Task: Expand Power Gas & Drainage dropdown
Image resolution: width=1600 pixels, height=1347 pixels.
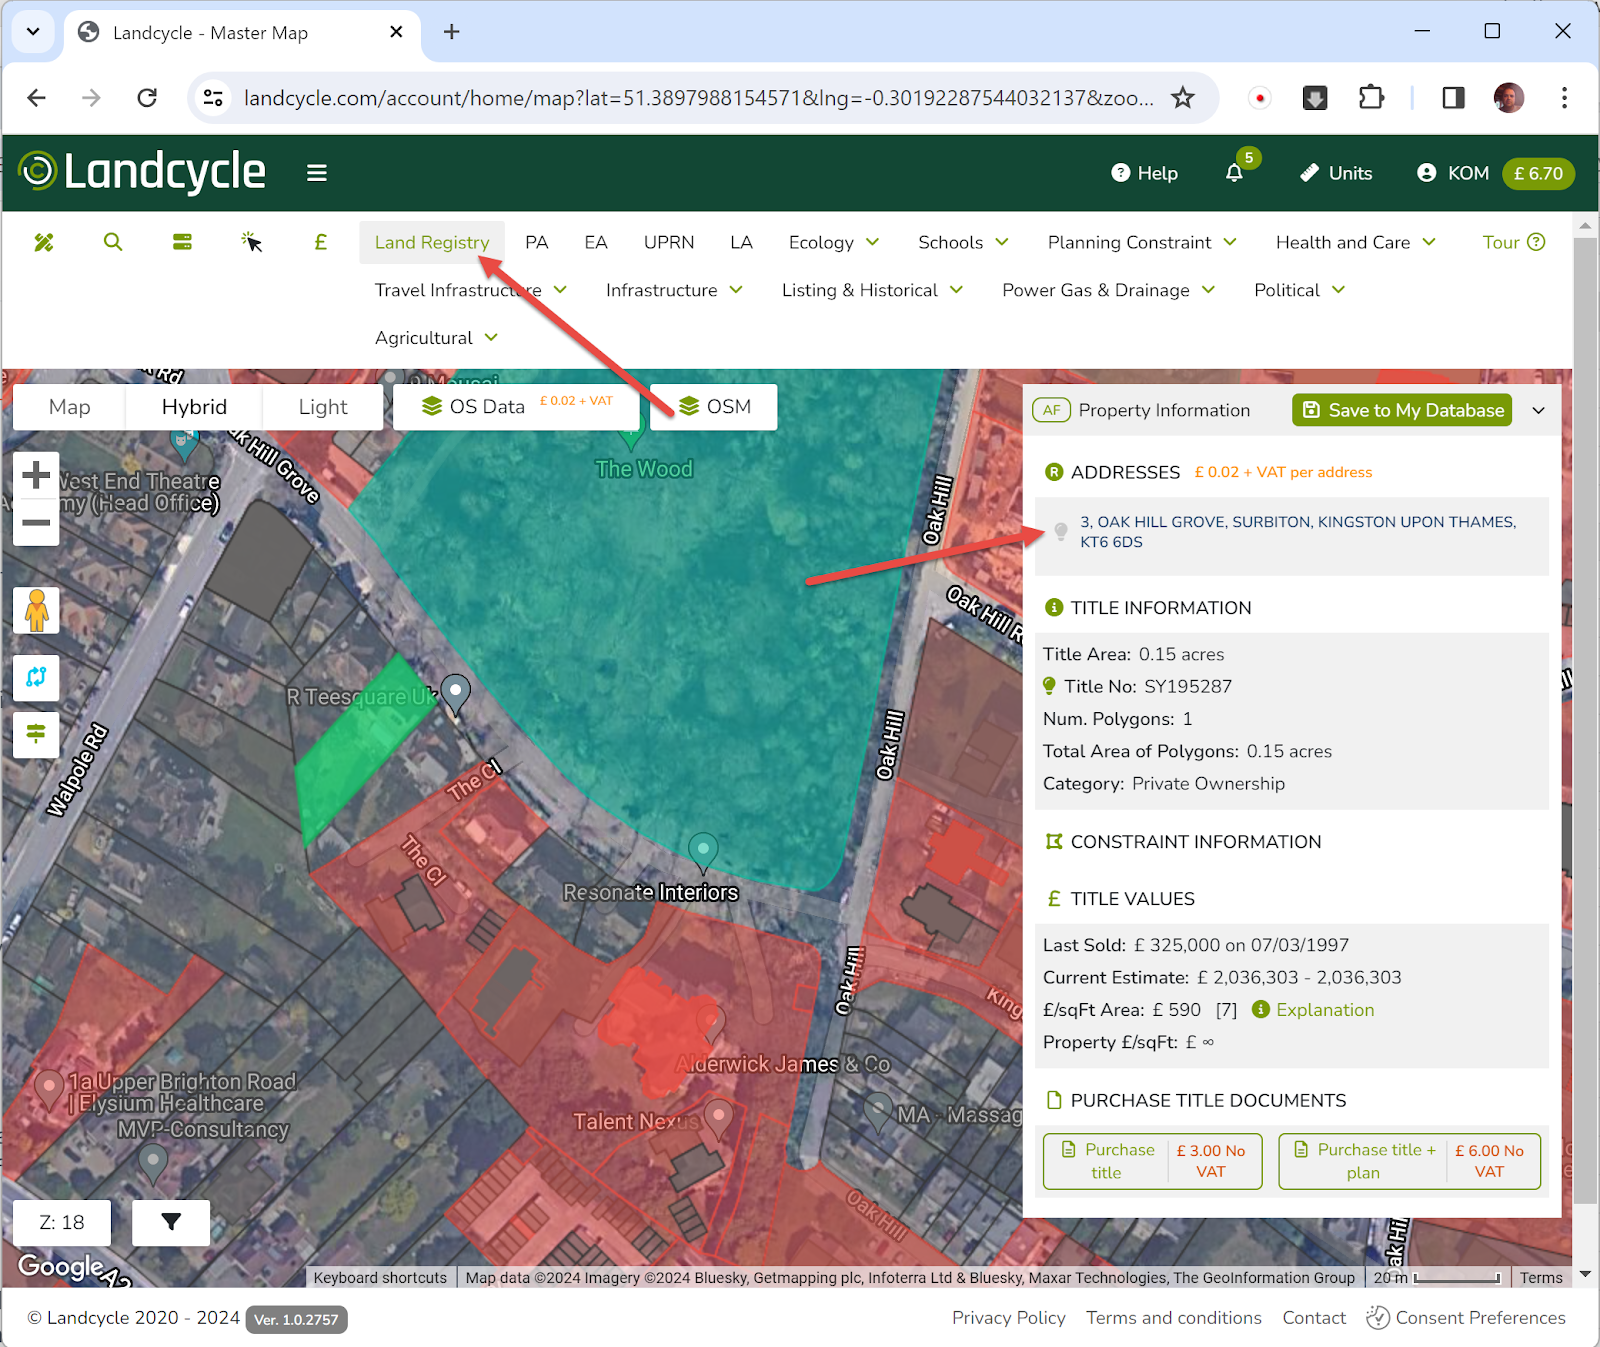Action: [x=1108, y=290]
